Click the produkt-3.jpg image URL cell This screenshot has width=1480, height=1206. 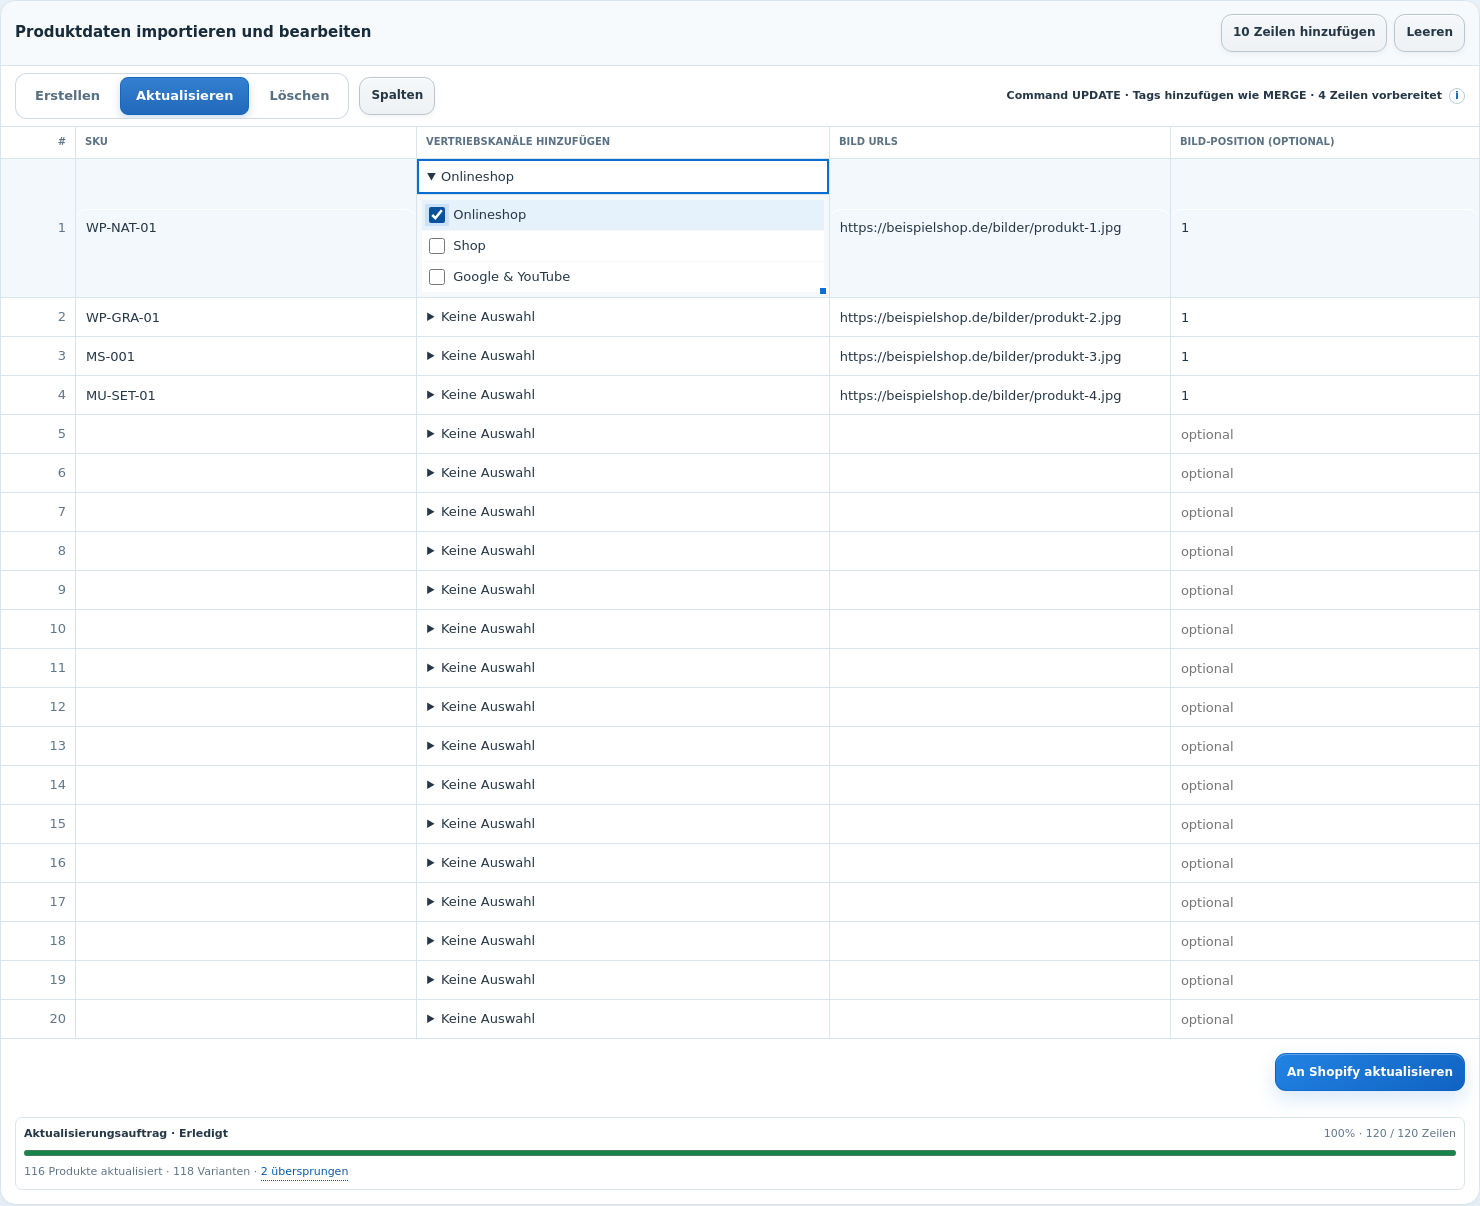click(1000, 357)
